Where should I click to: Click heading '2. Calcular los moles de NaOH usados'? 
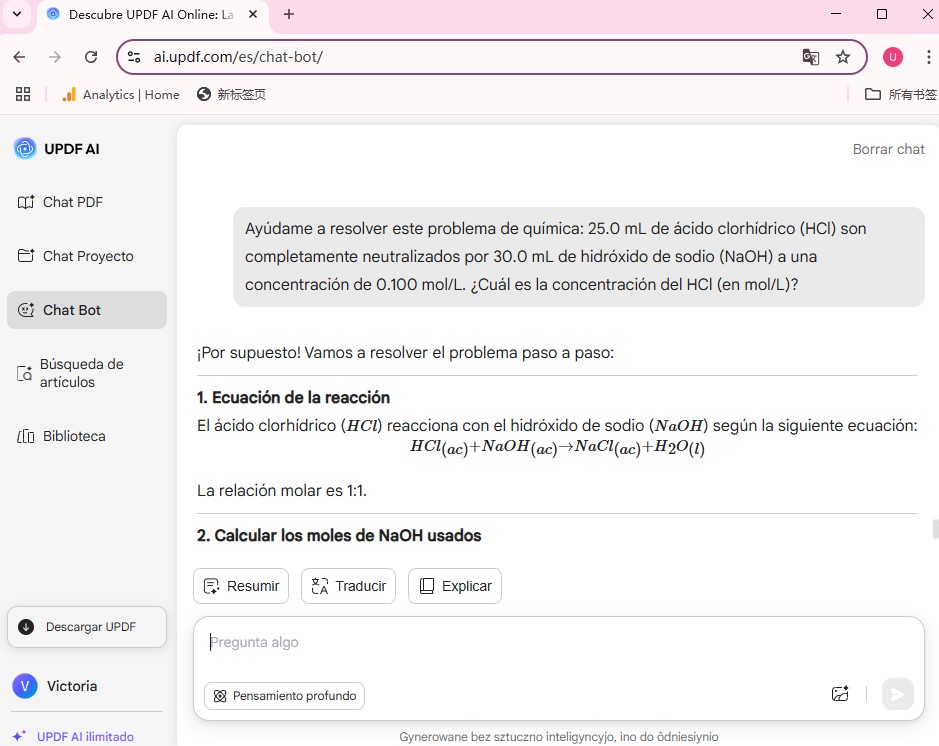click(339, 535)
